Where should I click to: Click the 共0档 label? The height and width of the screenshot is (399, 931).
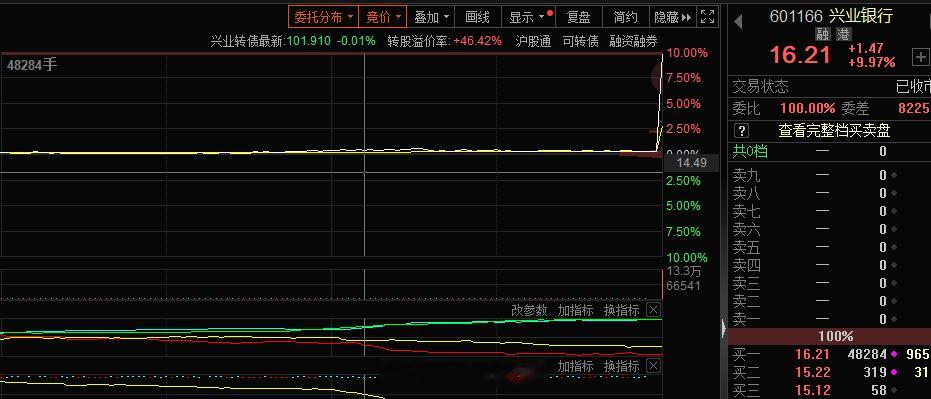click(750, 151)
